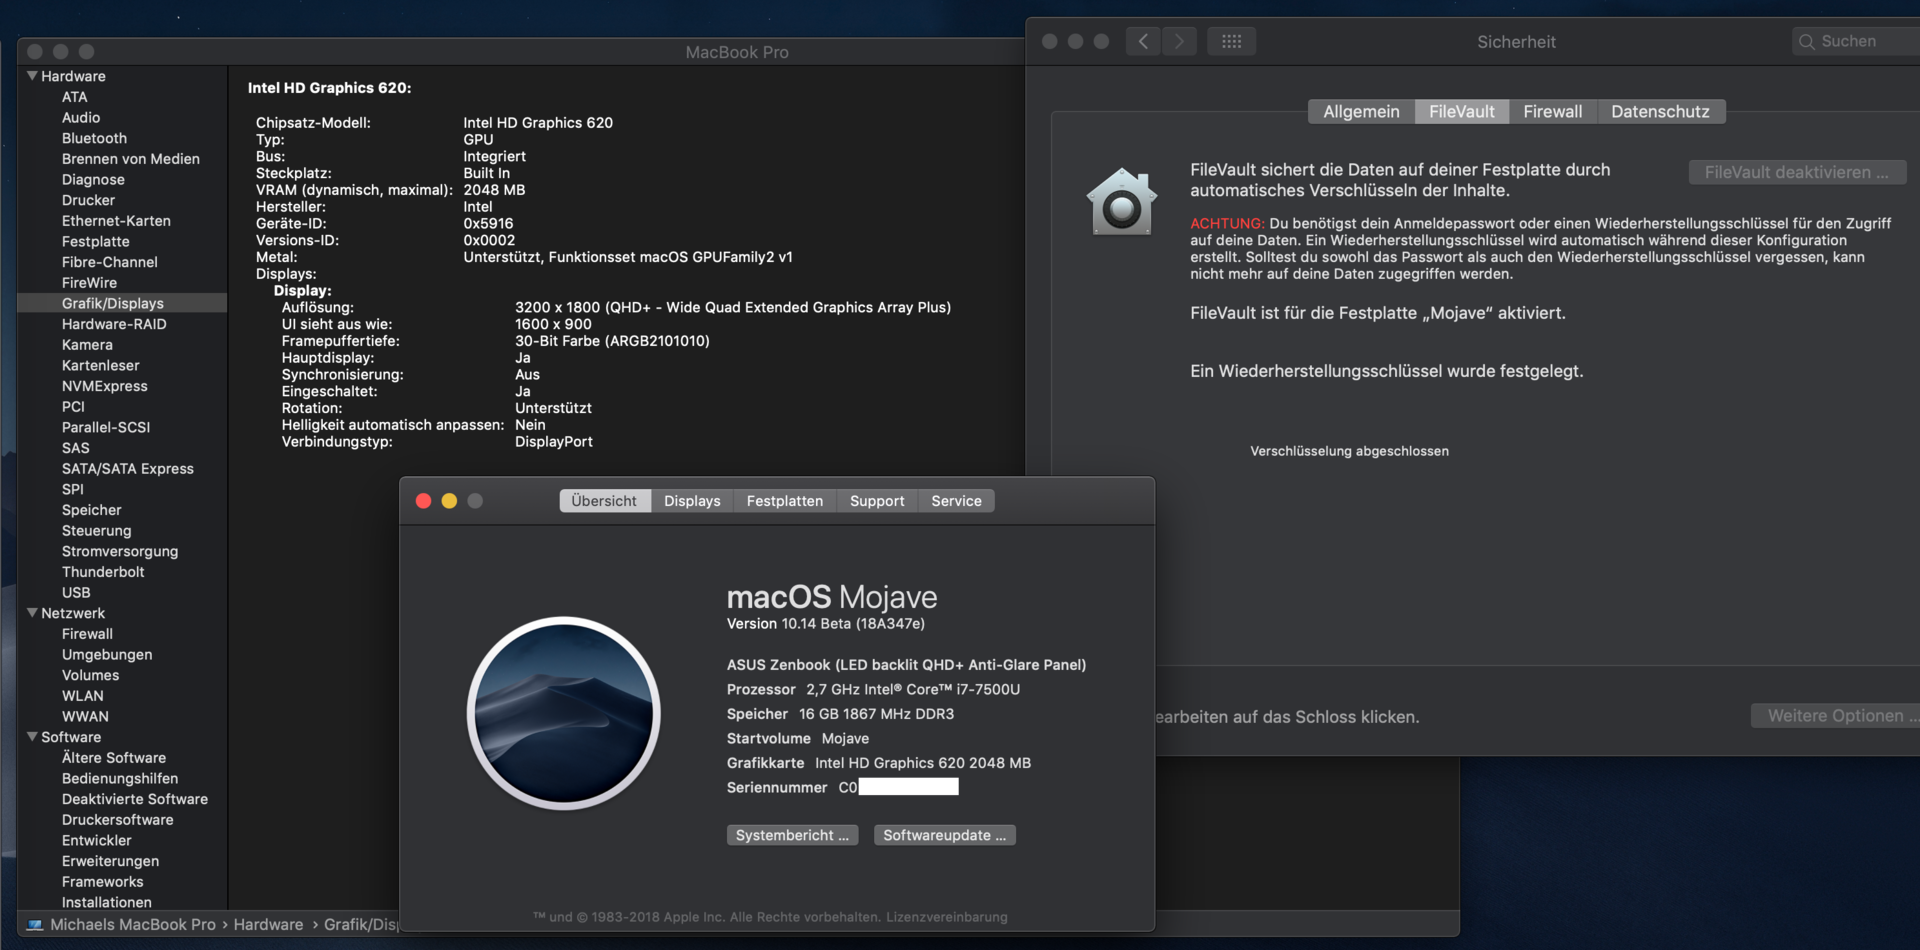The width and height of the screenshot is (1920, 950).
Task: Collapse the Software section
Action: coord(32,737)
